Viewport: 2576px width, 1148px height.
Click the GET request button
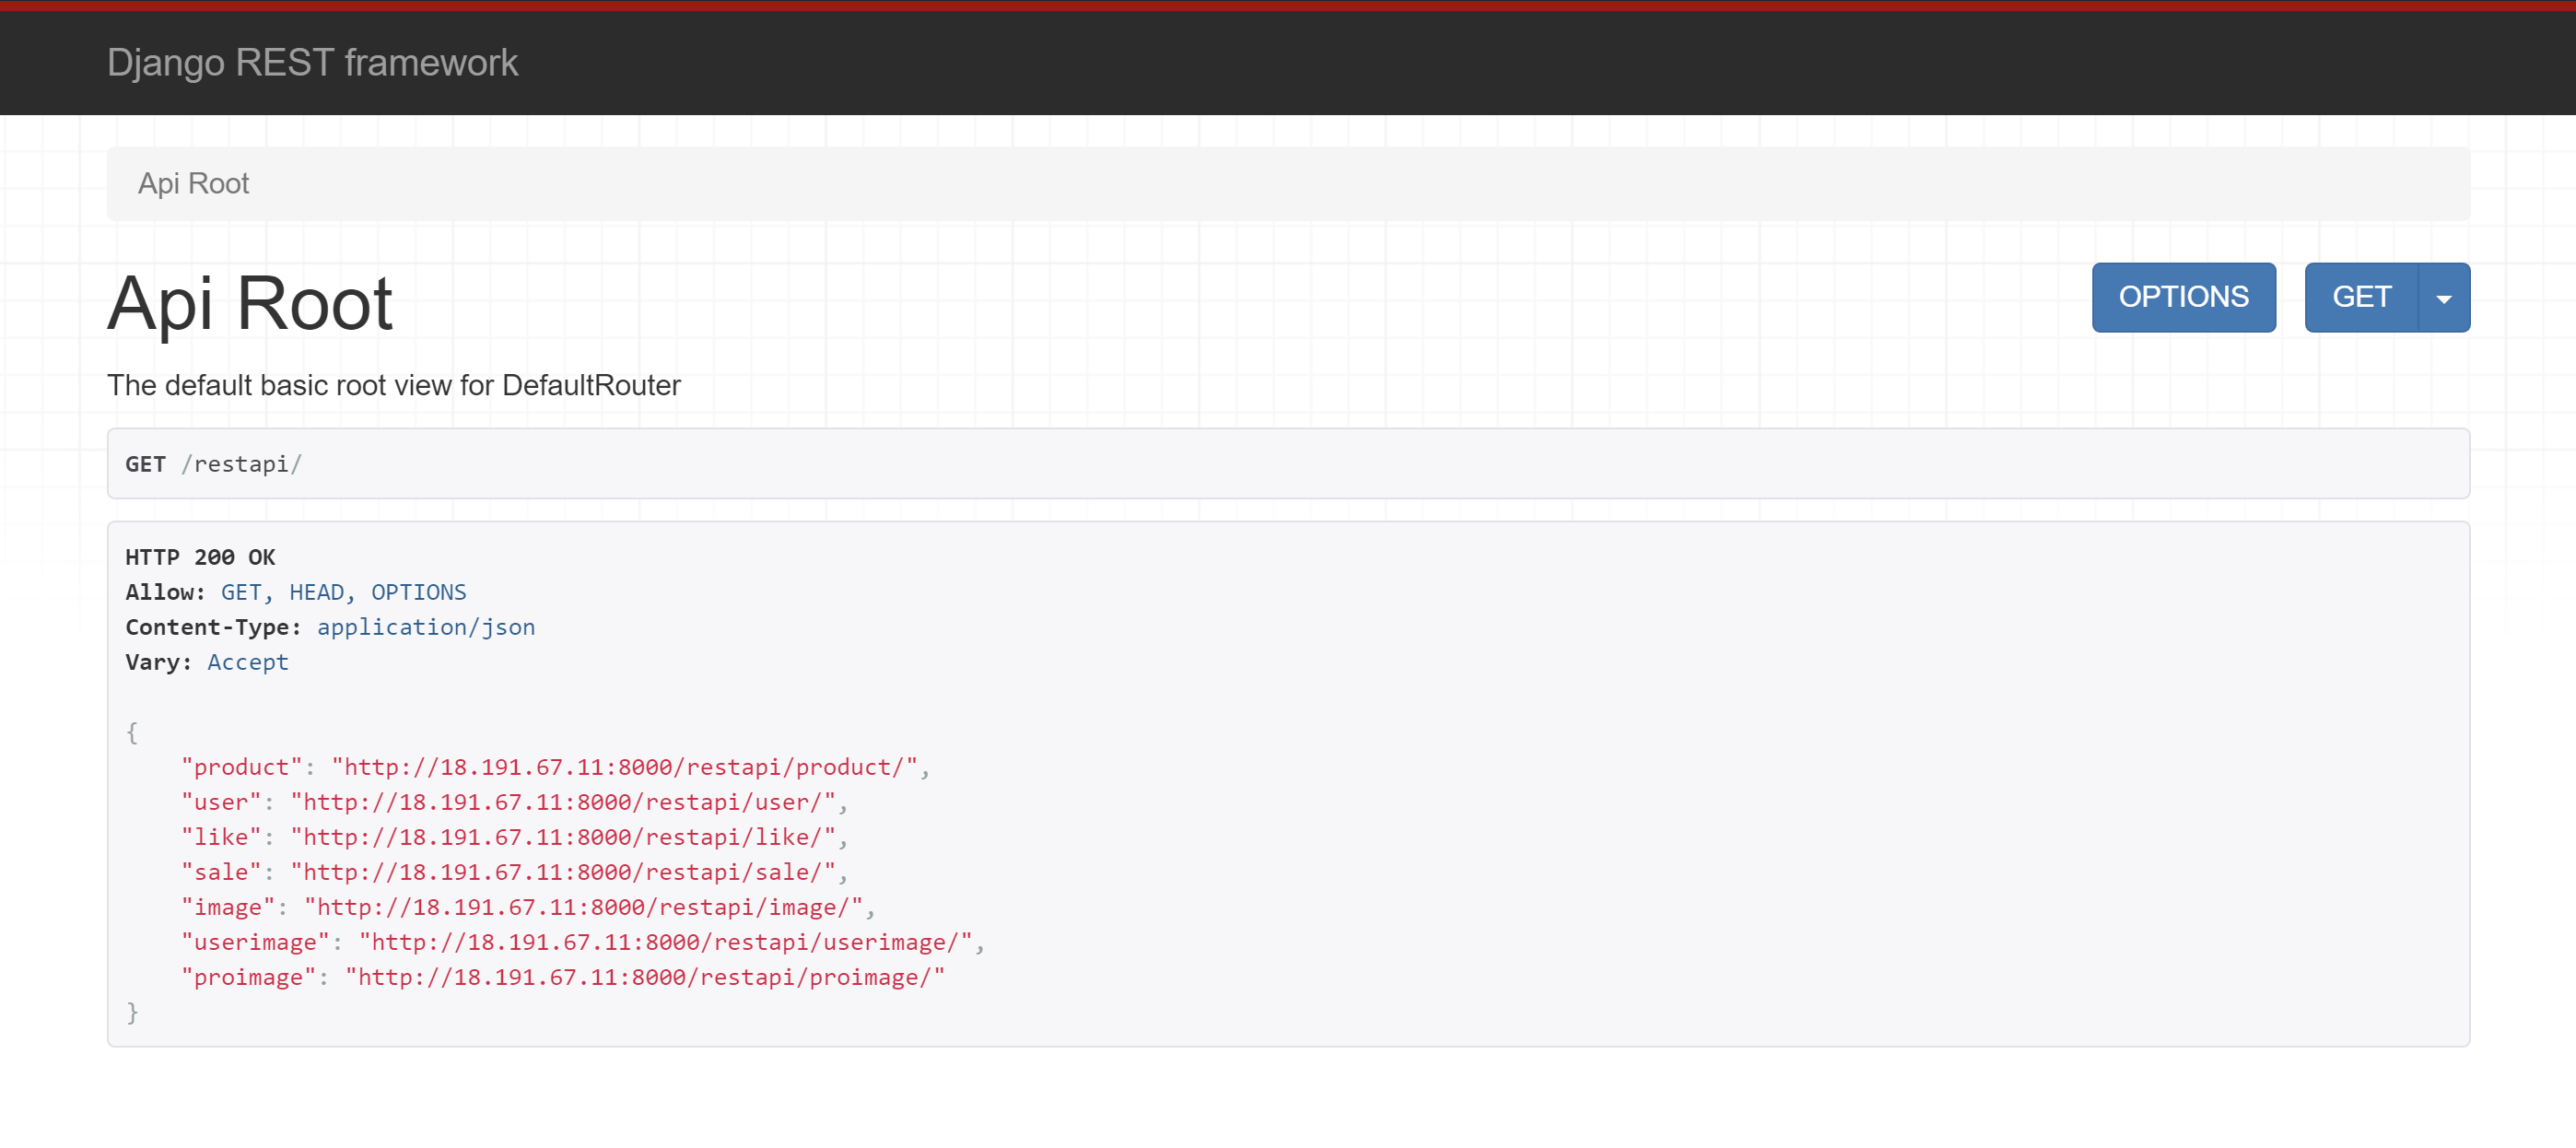(2361, 297)
